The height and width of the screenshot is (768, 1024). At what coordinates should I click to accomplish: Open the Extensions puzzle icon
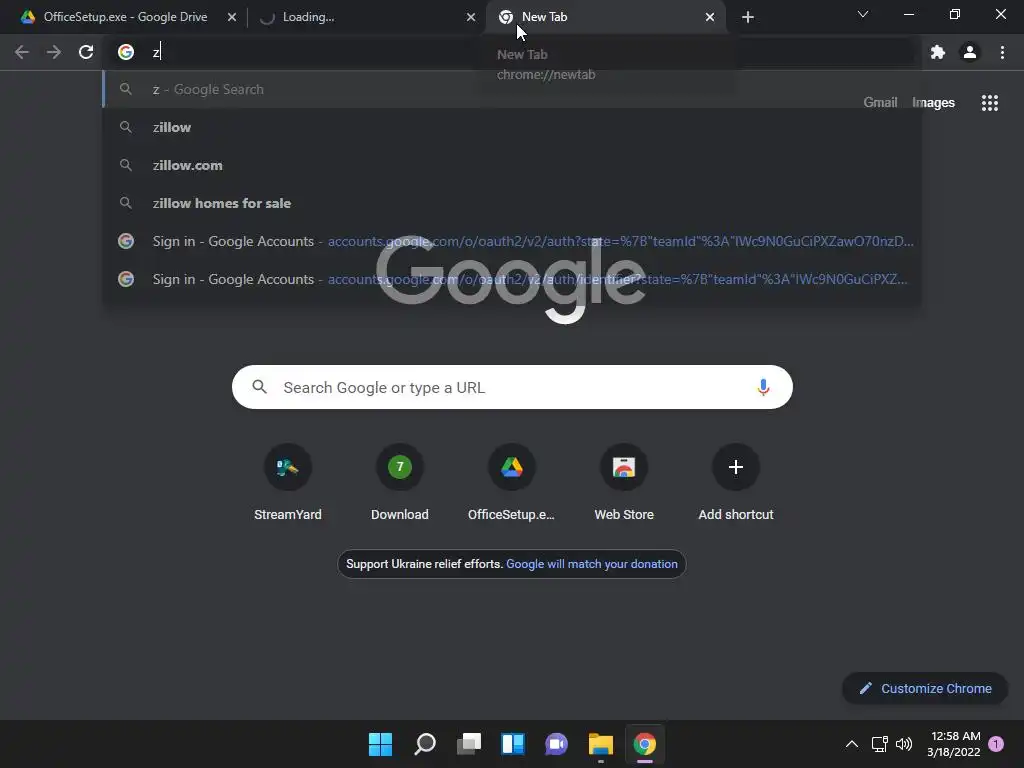[938, 52]
